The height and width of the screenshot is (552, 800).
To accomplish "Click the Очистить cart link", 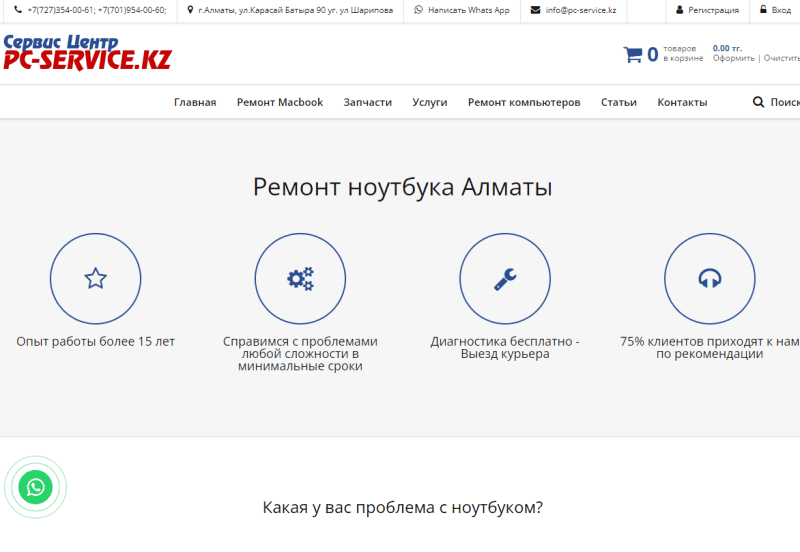I will pos(782,58).
